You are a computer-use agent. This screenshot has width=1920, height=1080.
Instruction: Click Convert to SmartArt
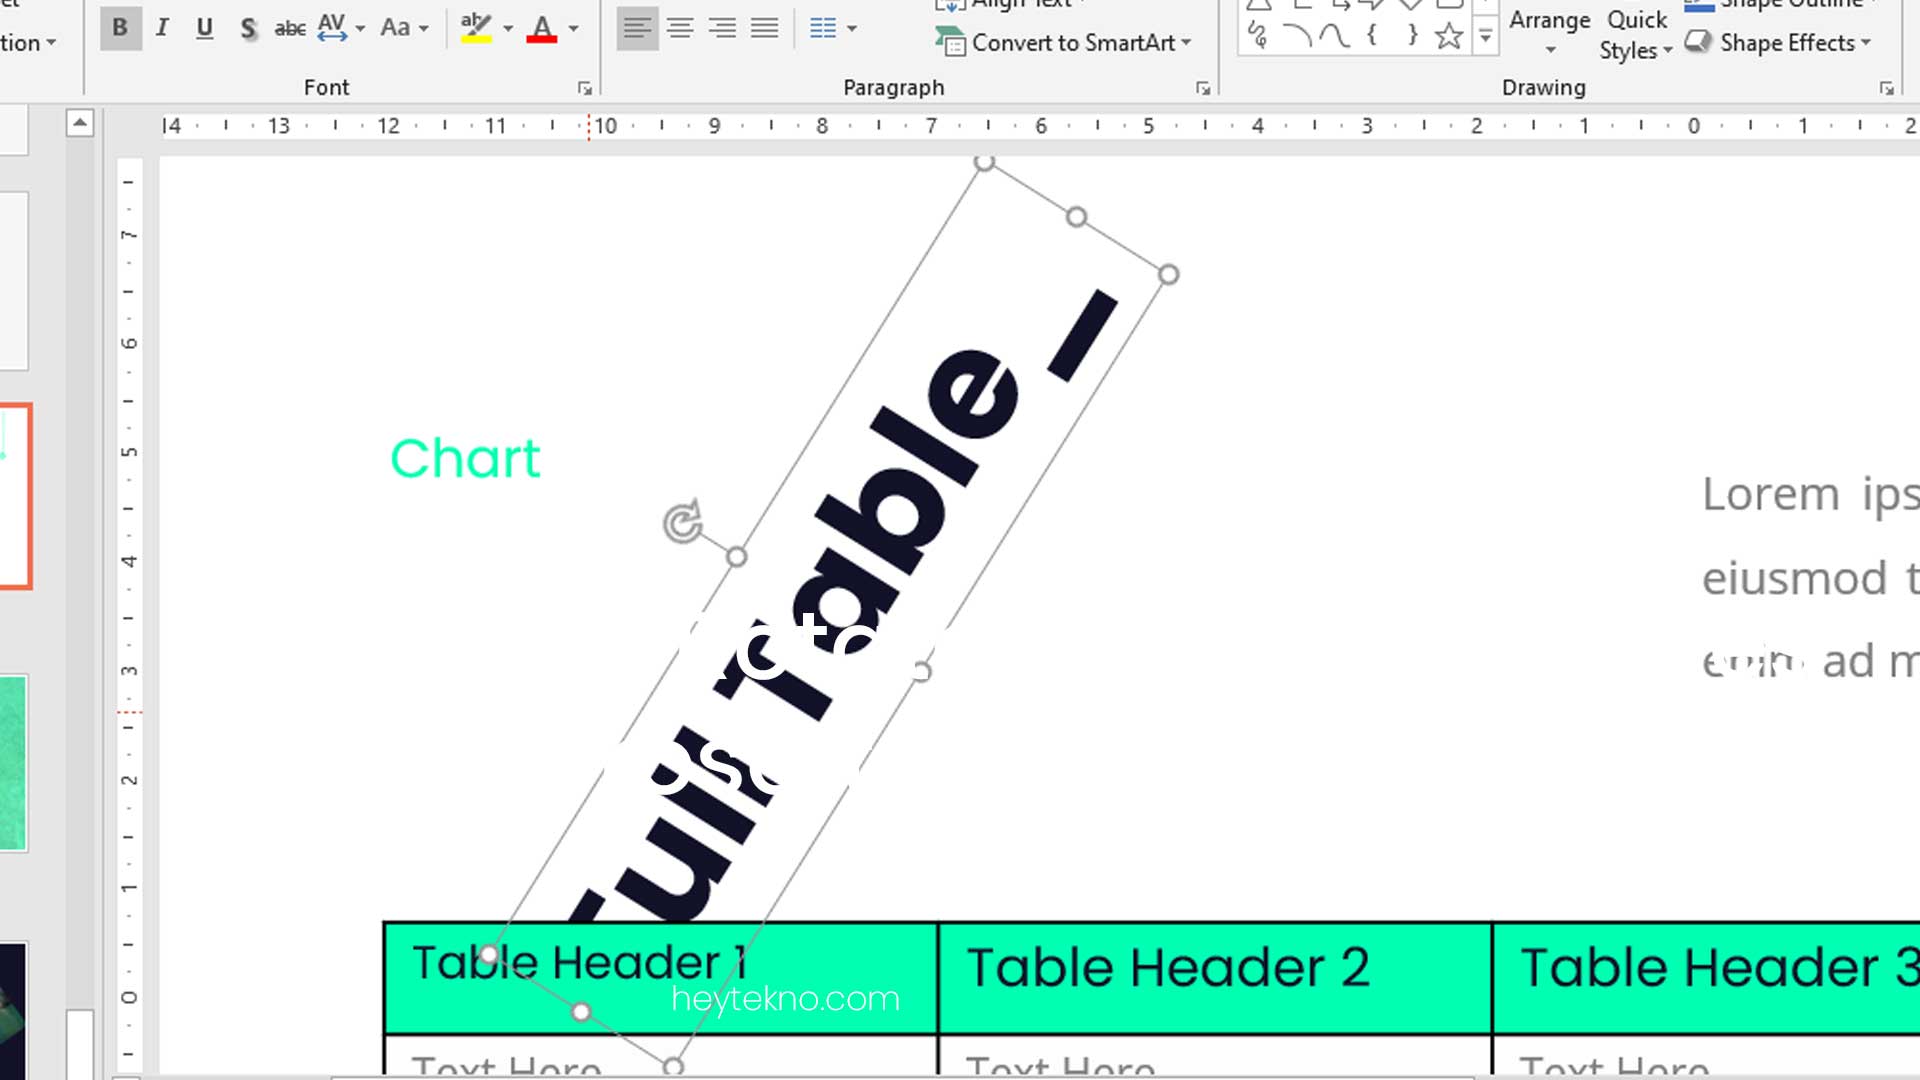(x=1064, y=43)
